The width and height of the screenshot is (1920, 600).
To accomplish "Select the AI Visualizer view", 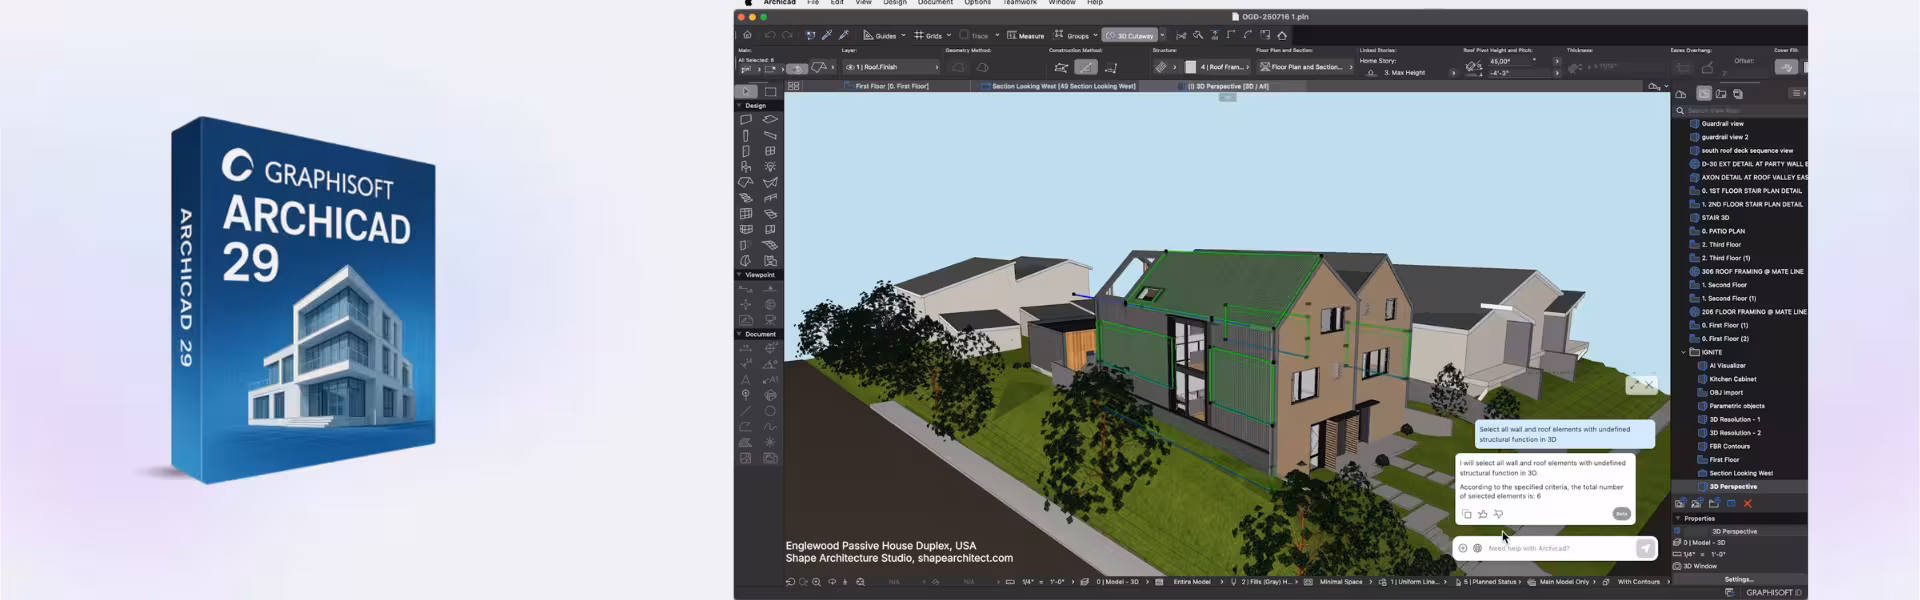I will pyautogui.click(x=1726, y=366).
